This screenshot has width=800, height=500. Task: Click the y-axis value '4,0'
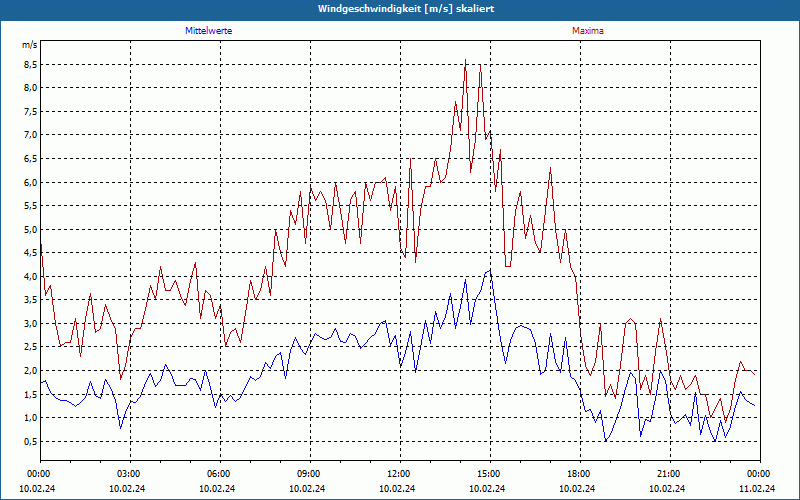(31, 277)
